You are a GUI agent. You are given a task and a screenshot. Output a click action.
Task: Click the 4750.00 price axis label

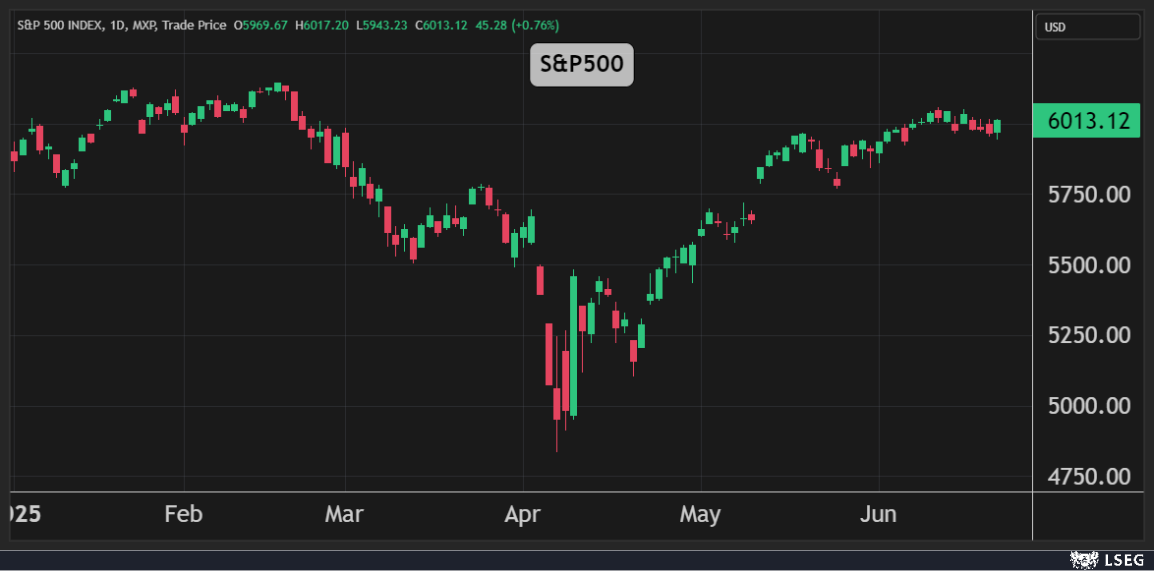tap(1088, 476)
